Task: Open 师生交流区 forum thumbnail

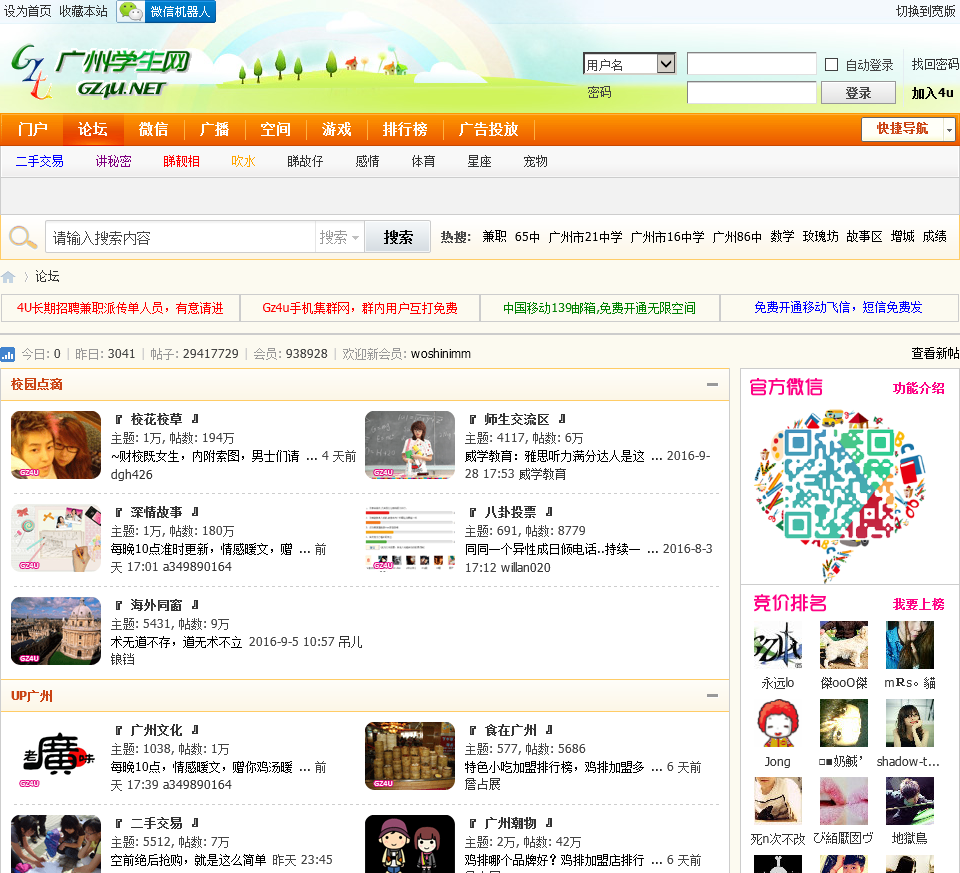Action: point(410,444)
